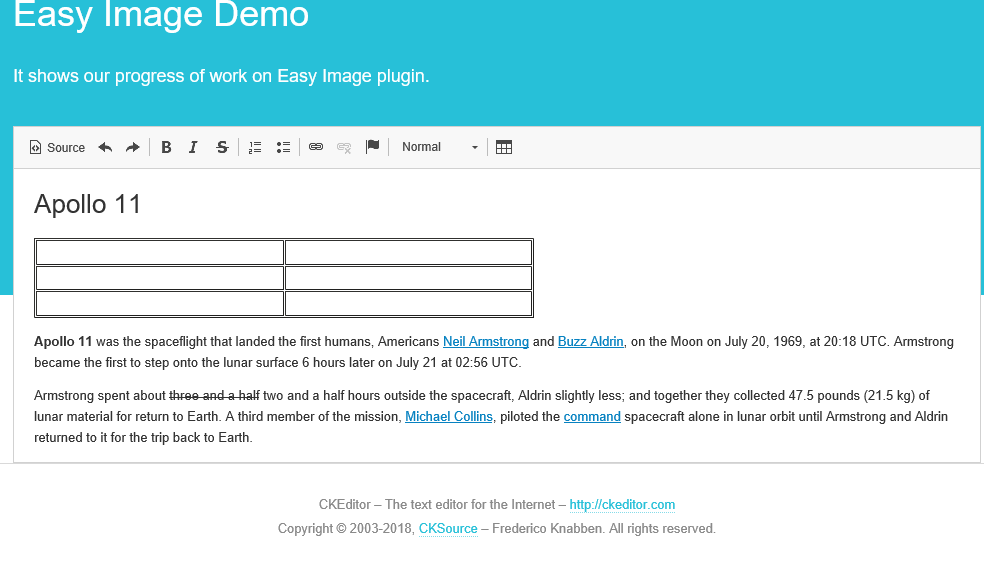Image resolution: width=984 pixels, height=588 pixels.
Task: Visit the http://ckeditor.com link
Action: click(622, 505)
